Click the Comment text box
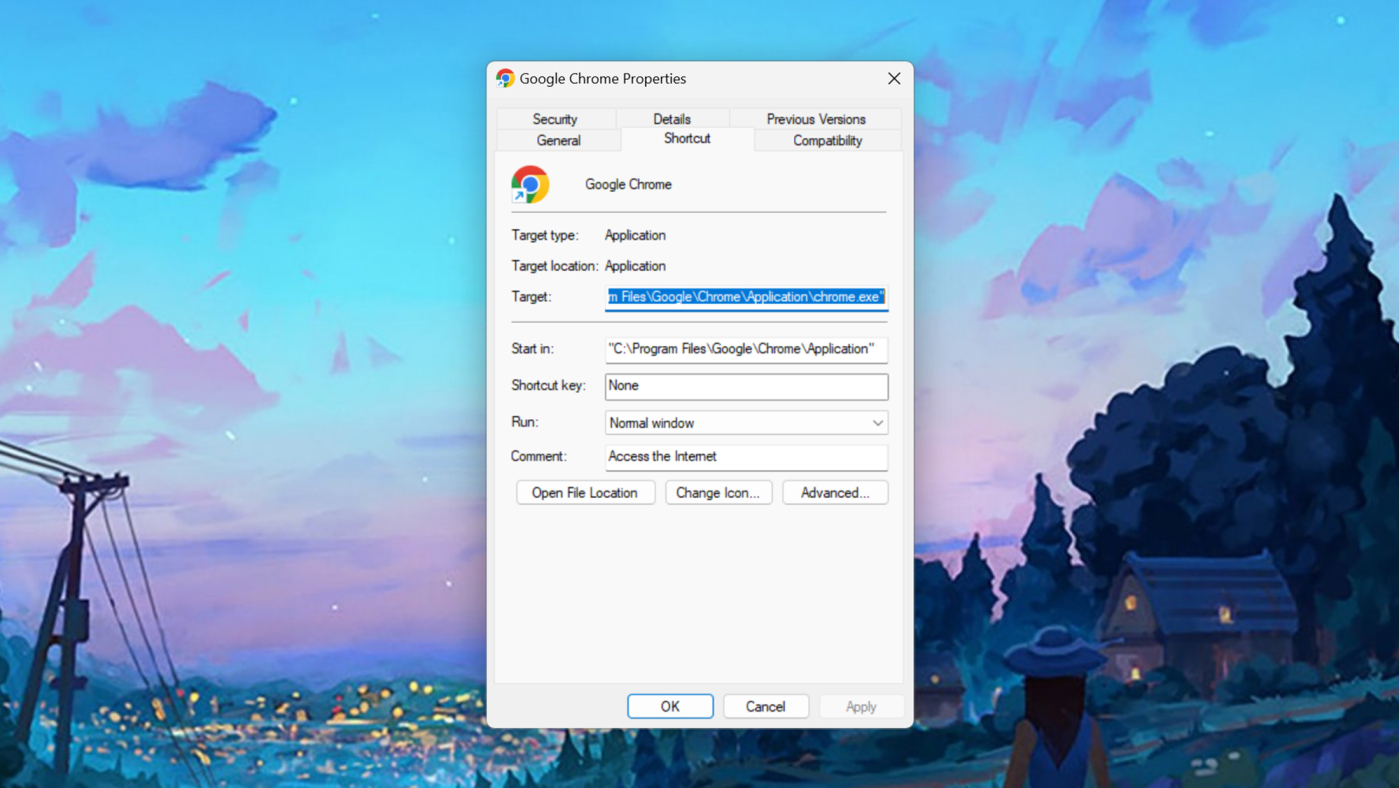Viewport: 1399px width, 788px height. (x=746, y=457)
